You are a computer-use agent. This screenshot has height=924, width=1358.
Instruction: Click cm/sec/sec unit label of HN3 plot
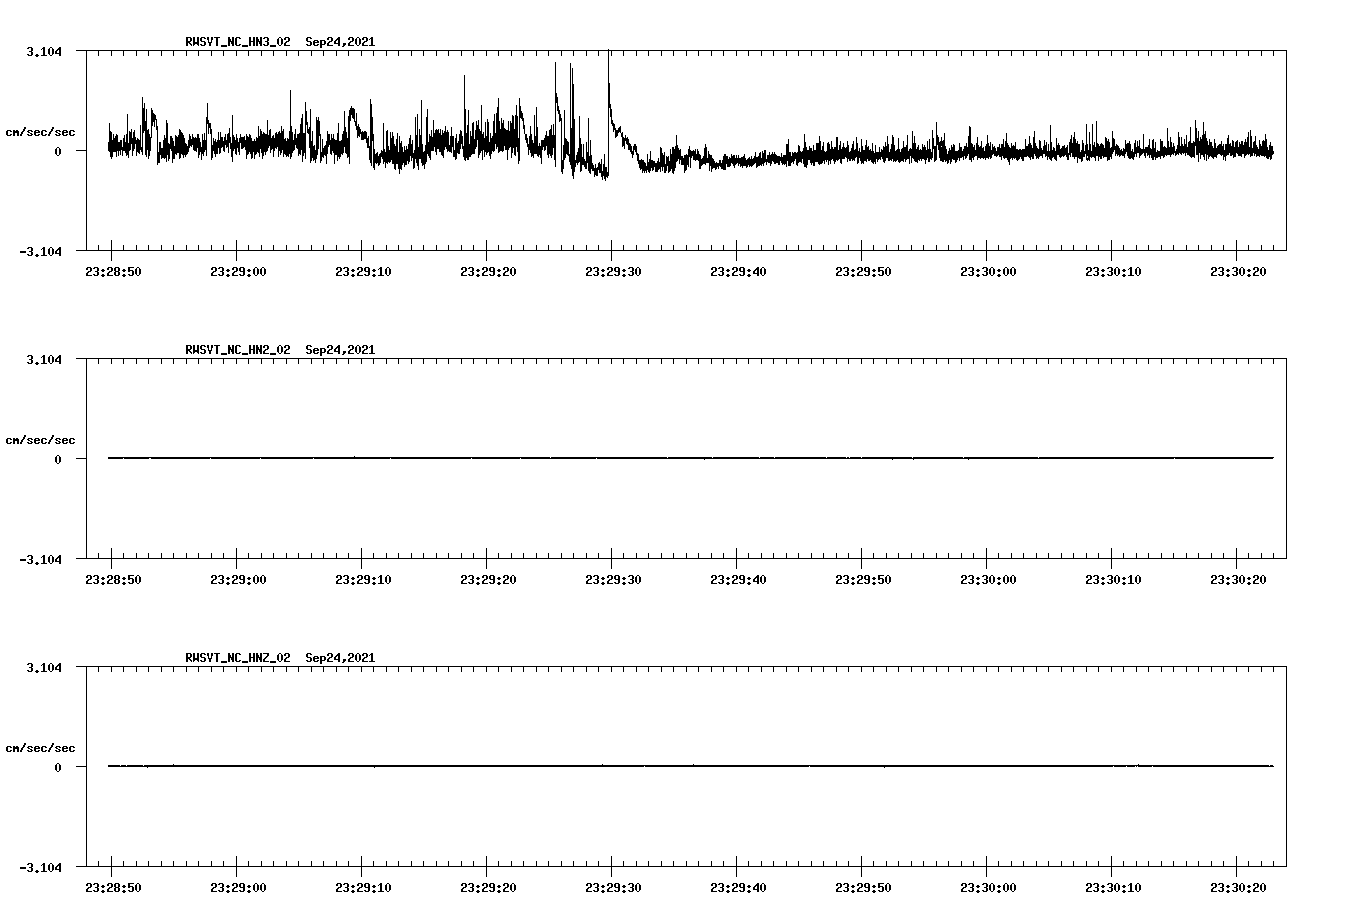[x=40, y=132]
